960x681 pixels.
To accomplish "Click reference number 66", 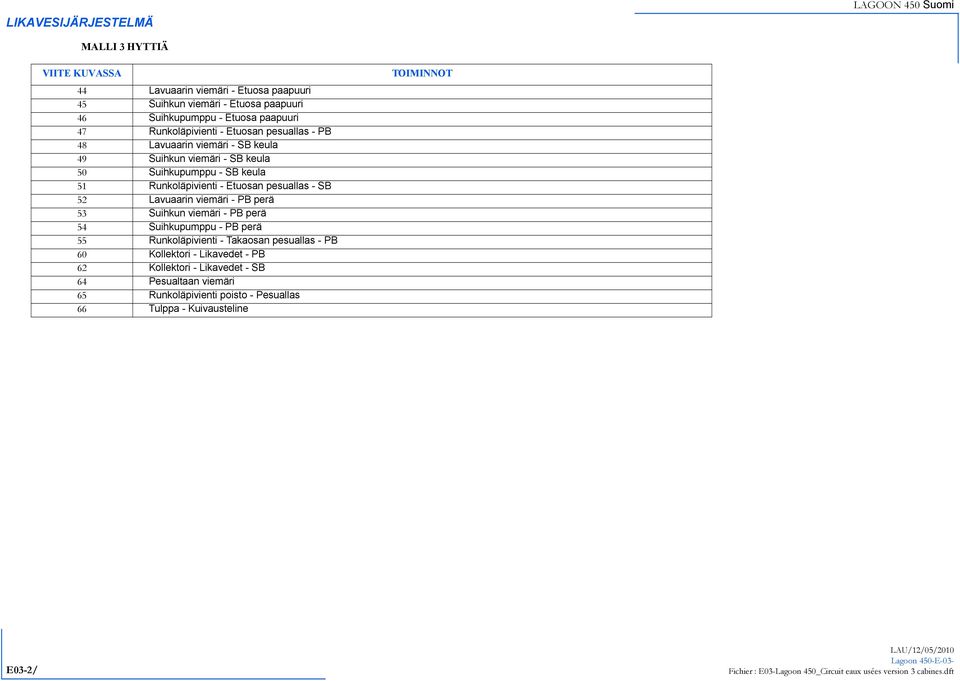I will pyautogui.click(x=82, y=309).
